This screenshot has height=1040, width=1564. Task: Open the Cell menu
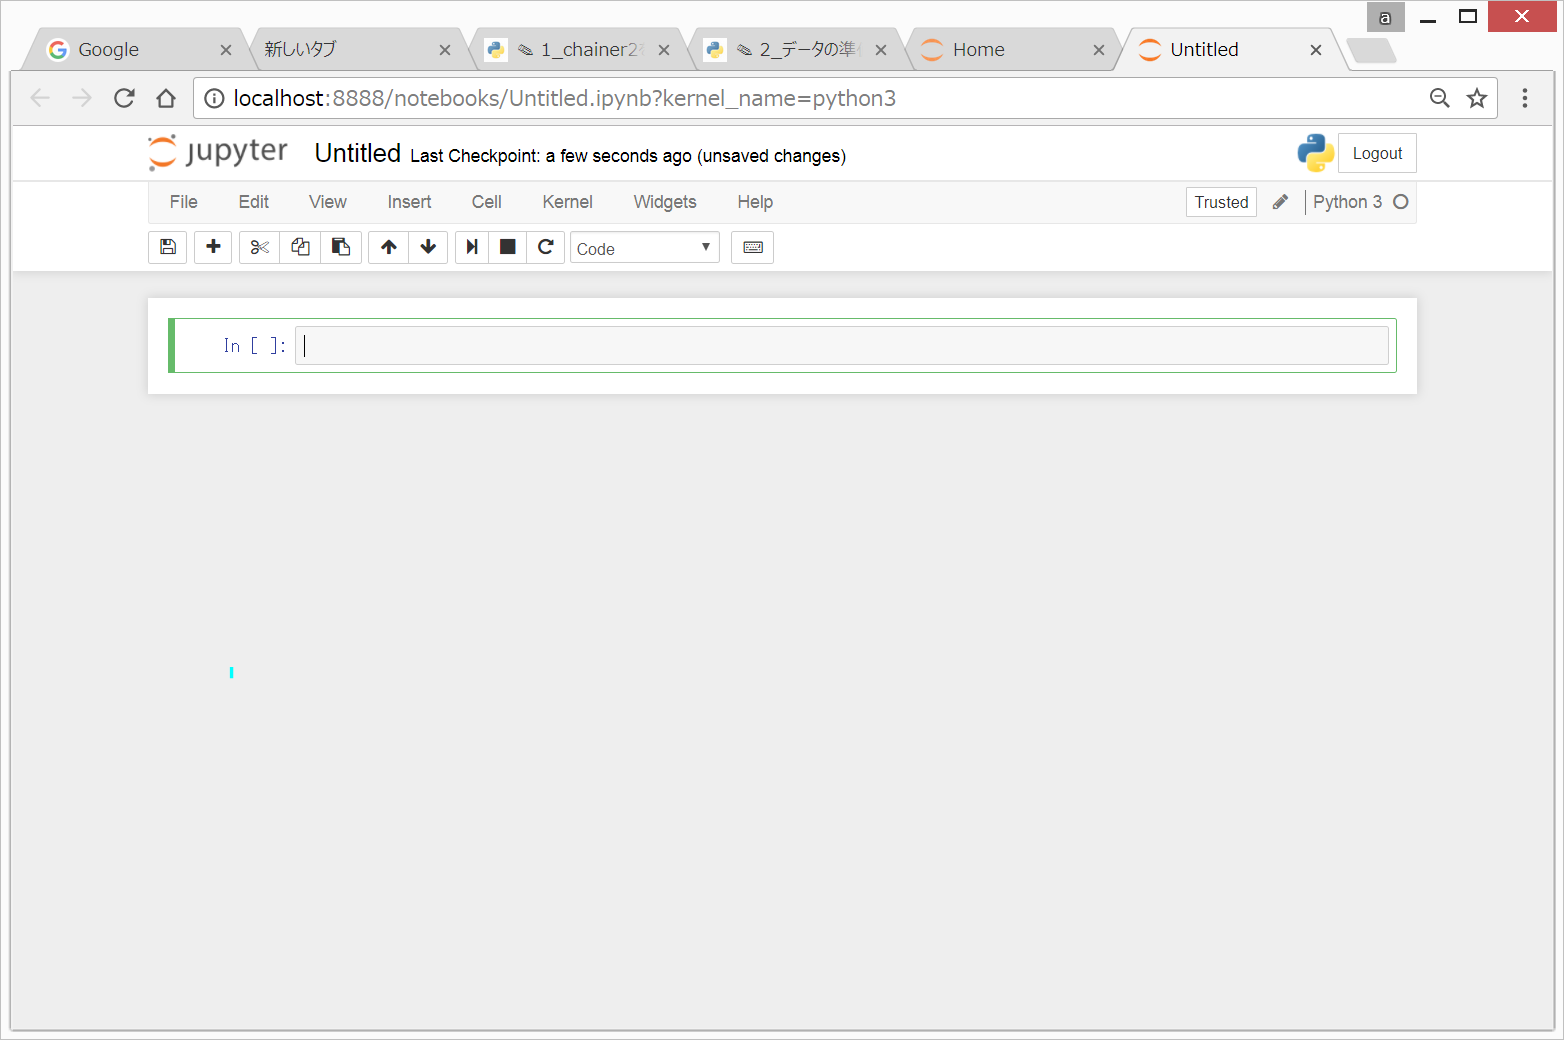[x=486, y=202]
